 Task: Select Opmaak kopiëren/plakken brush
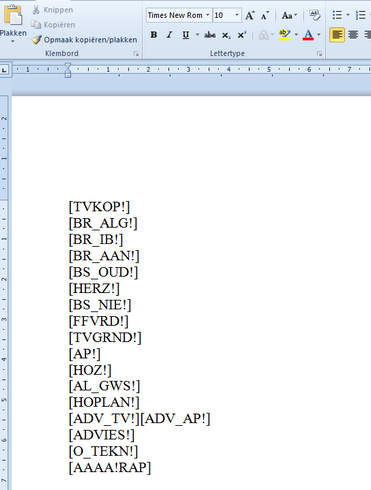point(36,40)
